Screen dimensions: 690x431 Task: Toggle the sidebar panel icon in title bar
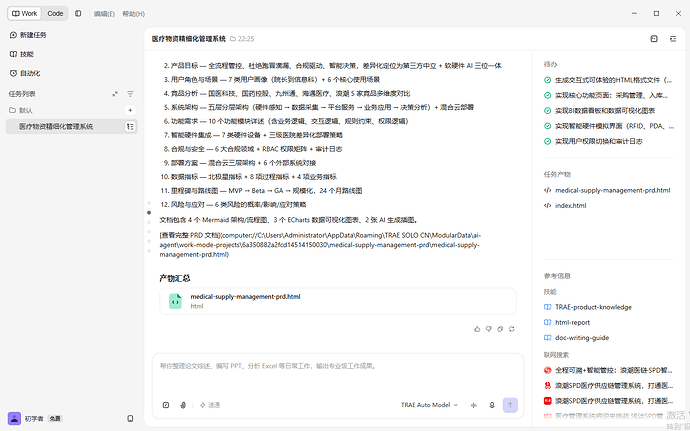[78, 14]
